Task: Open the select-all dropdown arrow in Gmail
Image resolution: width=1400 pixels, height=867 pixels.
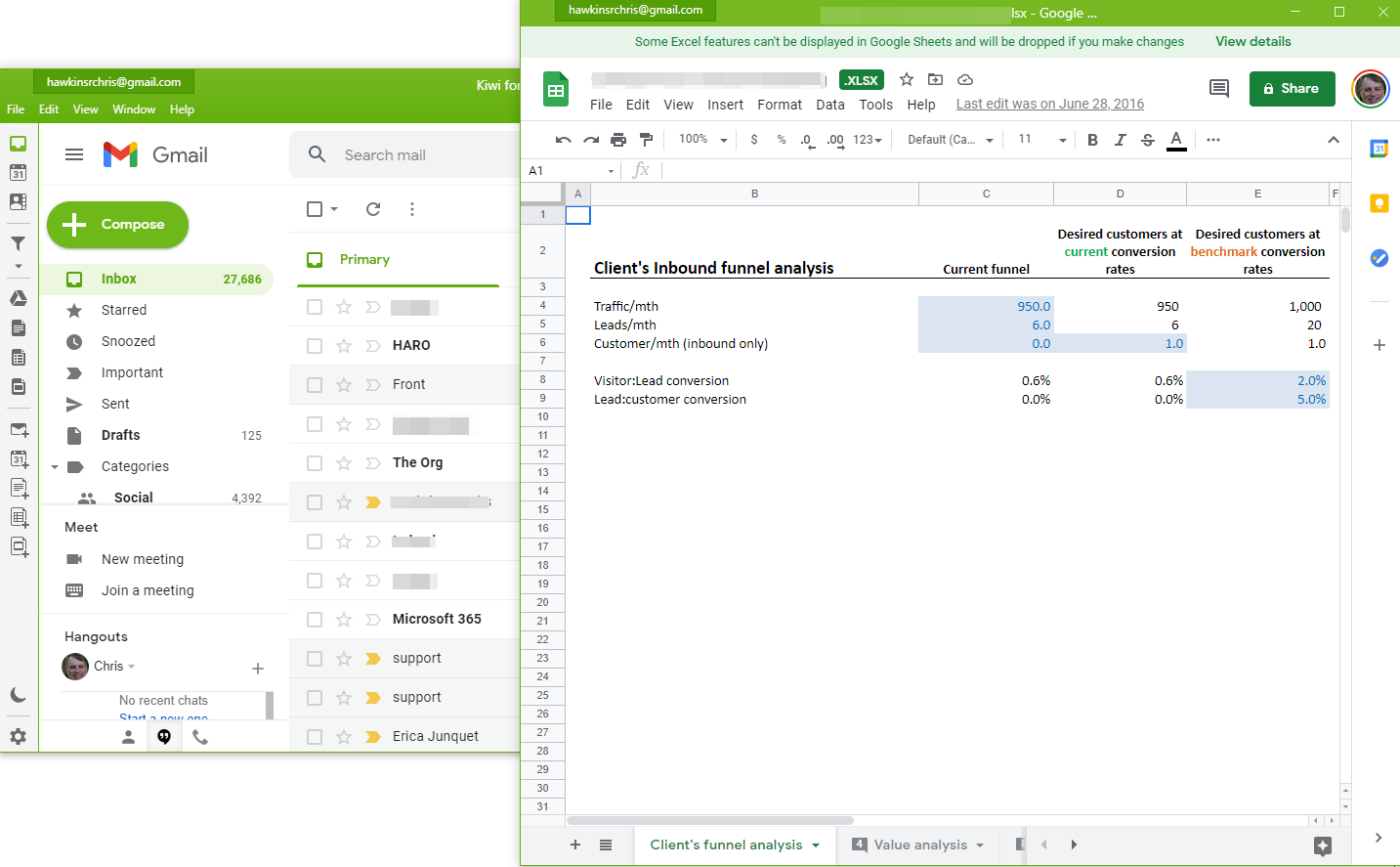Action: pyautogui.click(x=334, y=209)
